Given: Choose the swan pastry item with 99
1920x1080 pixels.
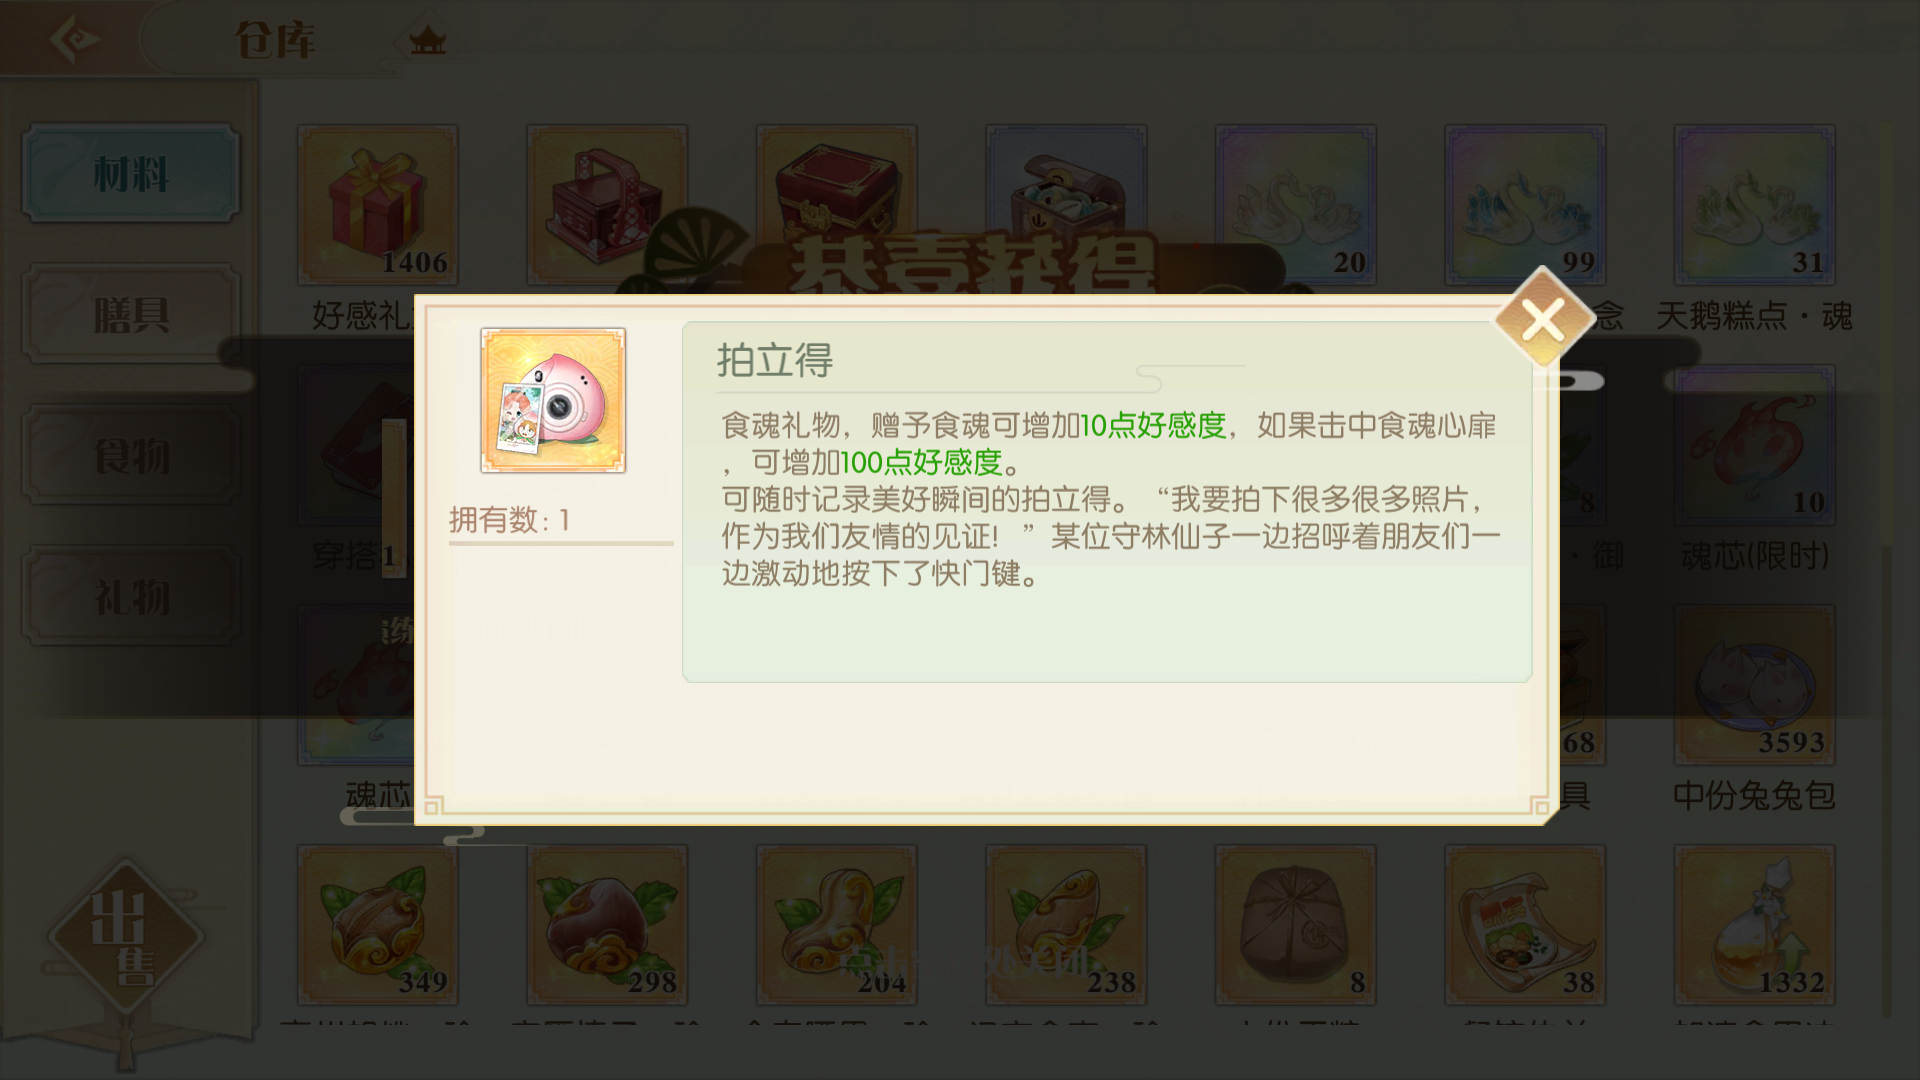Looking at the screenshot, I should click(1525, 205).
